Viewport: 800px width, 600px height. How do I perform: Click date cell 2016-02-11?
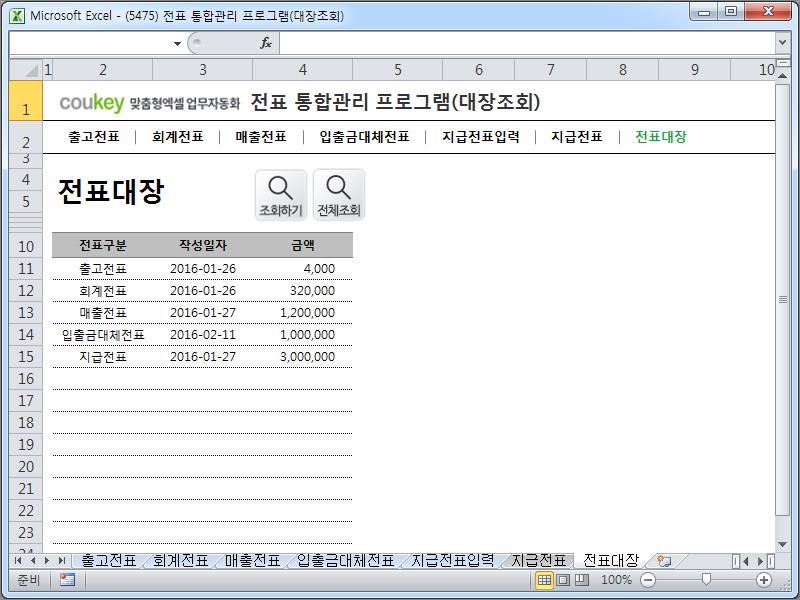click(x=203, y=335)
